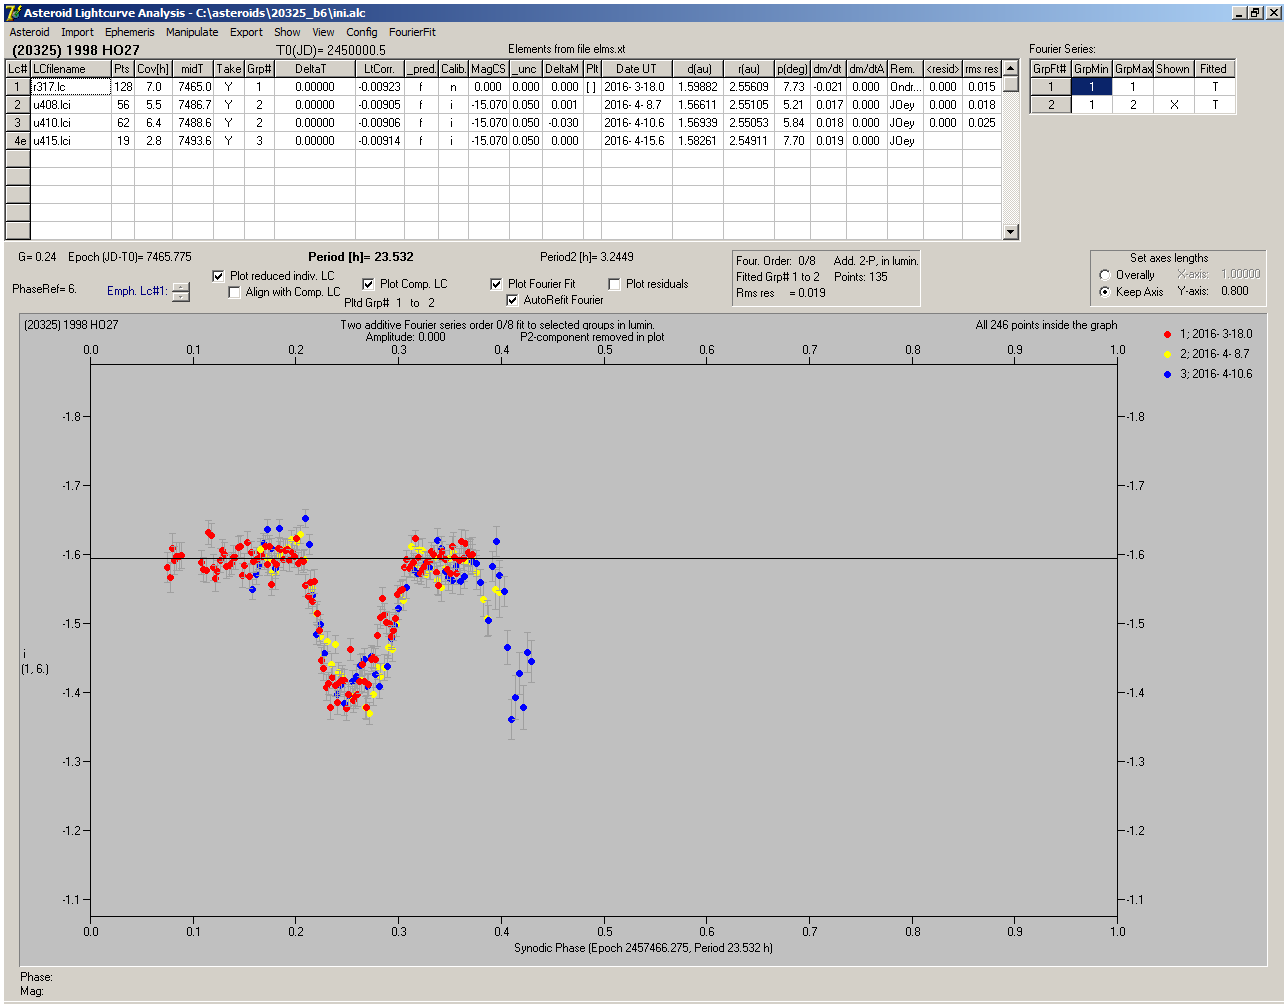Open the Ephemeris menu
The width and height of the screenshot is (1288, 1004).
[129, 32]
